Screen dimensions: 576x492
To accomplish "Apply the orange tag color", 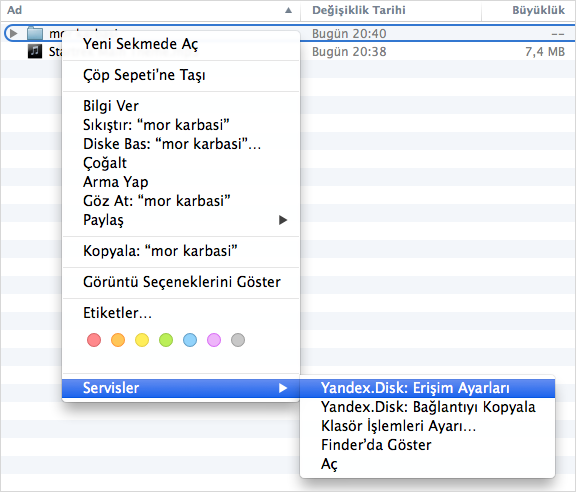I will coord(118,340).
